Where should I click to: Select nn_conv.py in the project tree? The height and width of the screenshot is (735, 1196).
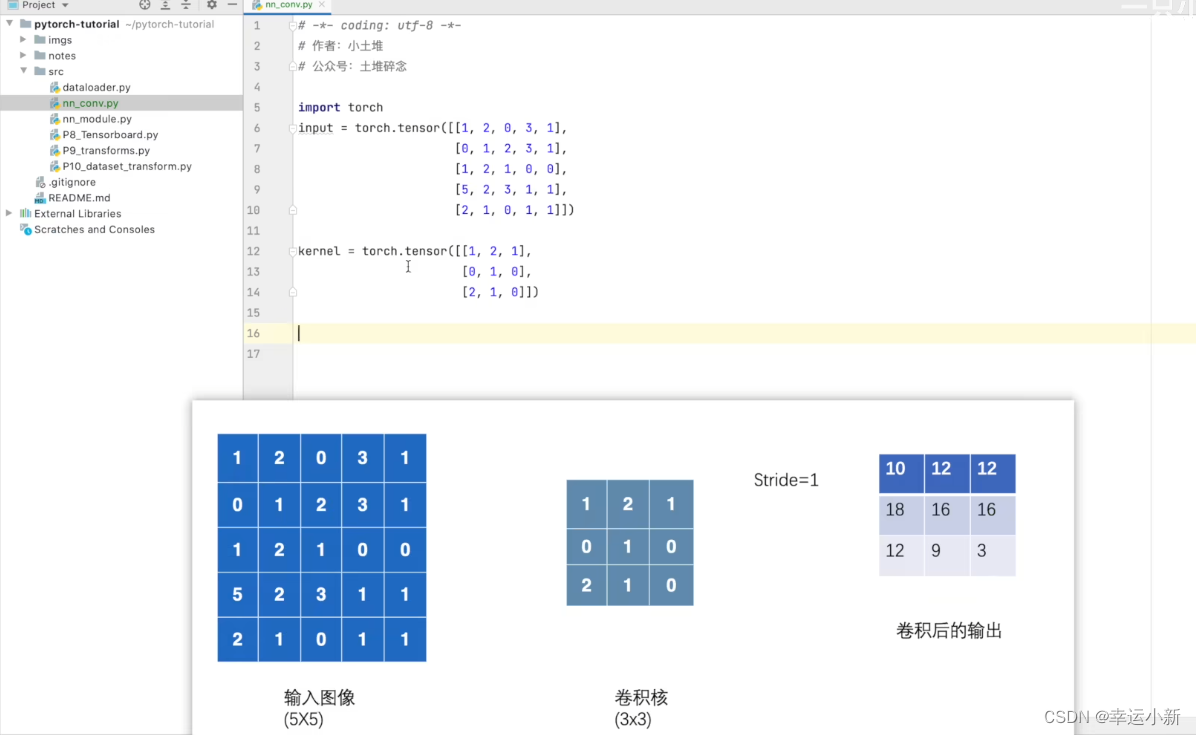pyautogui.click(x=90, y=103)
